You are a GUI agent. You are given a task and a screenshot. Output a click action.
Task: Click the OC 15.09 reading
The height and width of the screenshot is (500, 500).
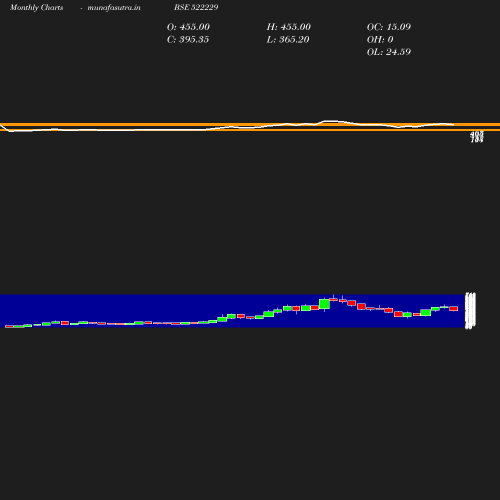point(389,27)
